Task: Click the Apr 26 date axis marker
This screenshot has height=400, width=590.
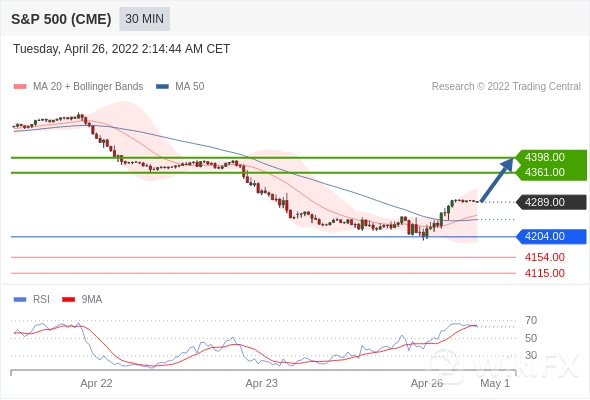Action: click(427, 383)
